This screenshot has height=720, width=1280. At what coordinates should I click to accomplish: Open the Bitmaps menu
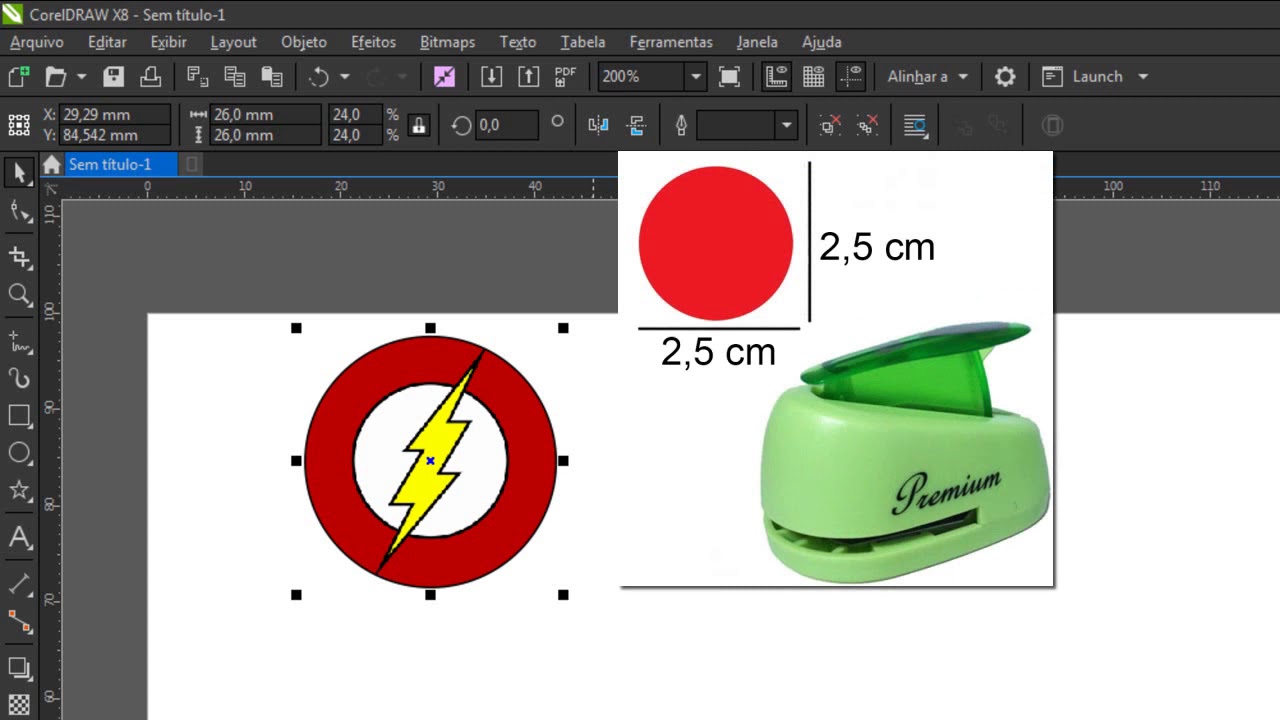448,42
